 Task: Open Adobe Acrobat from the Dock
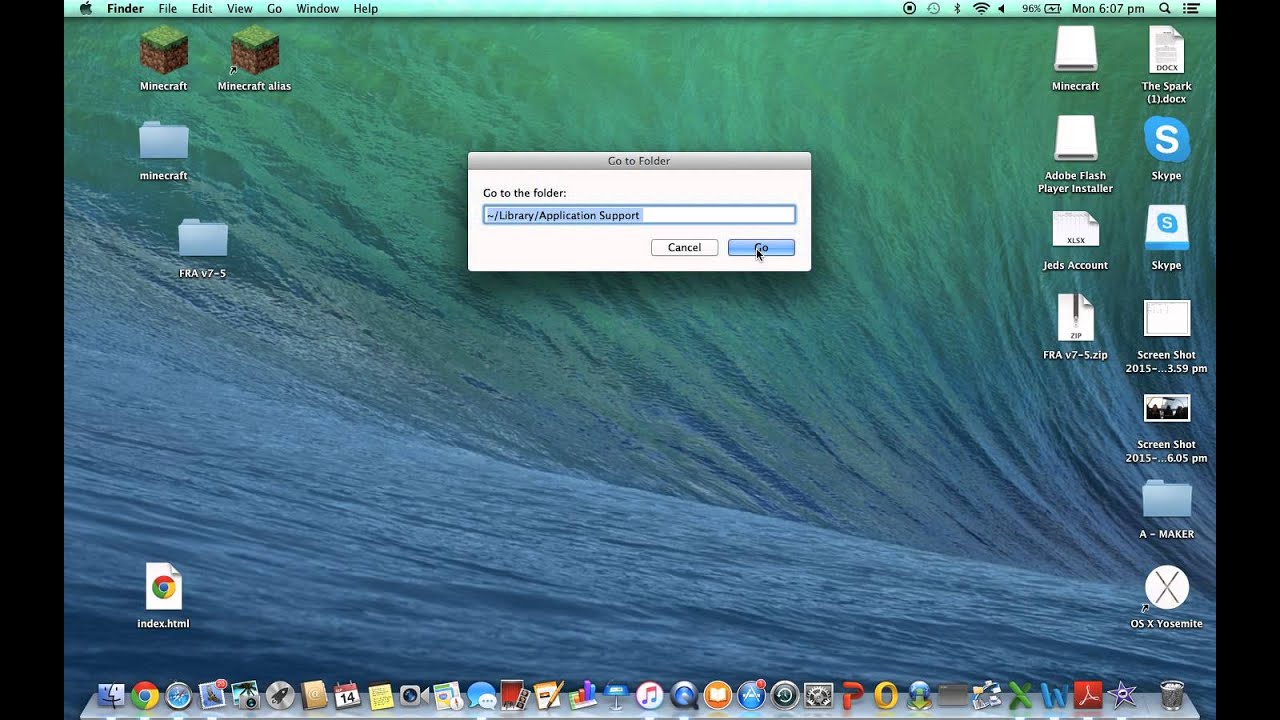coord(1088,695)
